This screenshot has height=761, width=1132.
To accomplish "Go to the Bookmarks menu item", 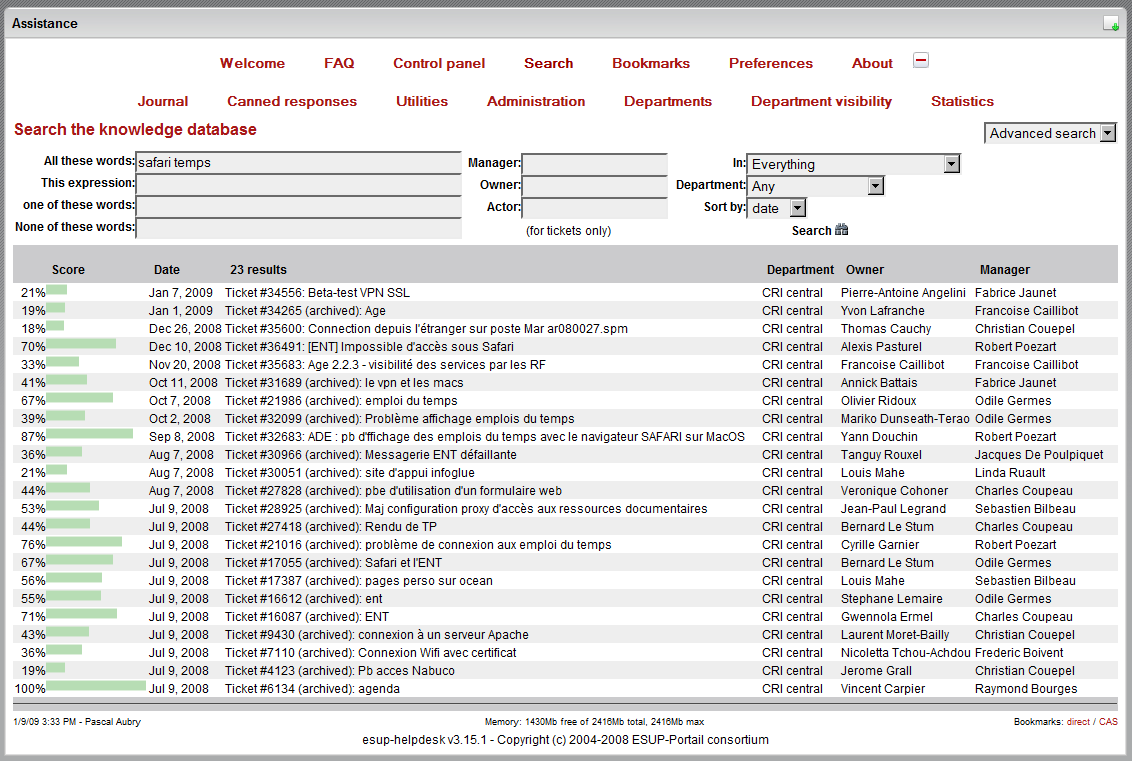I will [x=651, y=63].
